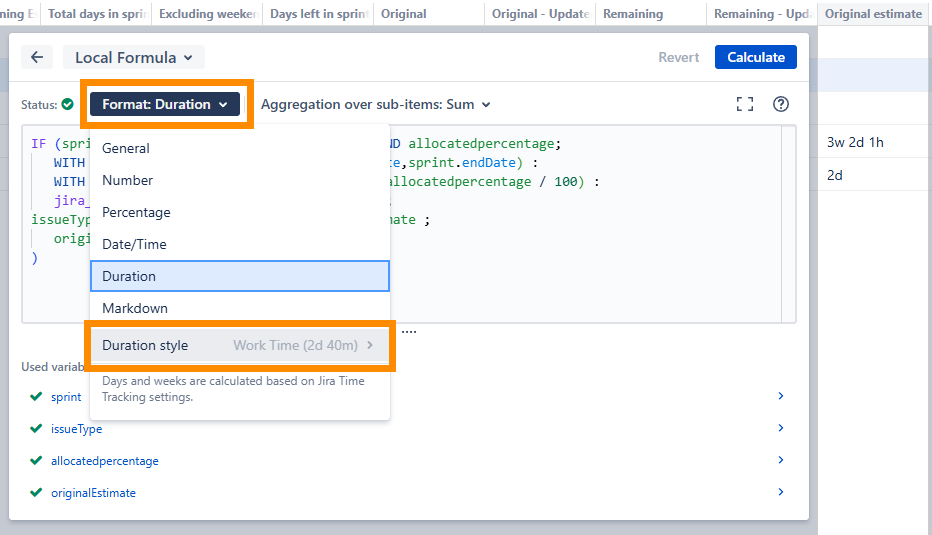Select the General format option
Image resolution: width=932 pixels, height=535 pixels.
pyautogui.click(x=240, y=148)
